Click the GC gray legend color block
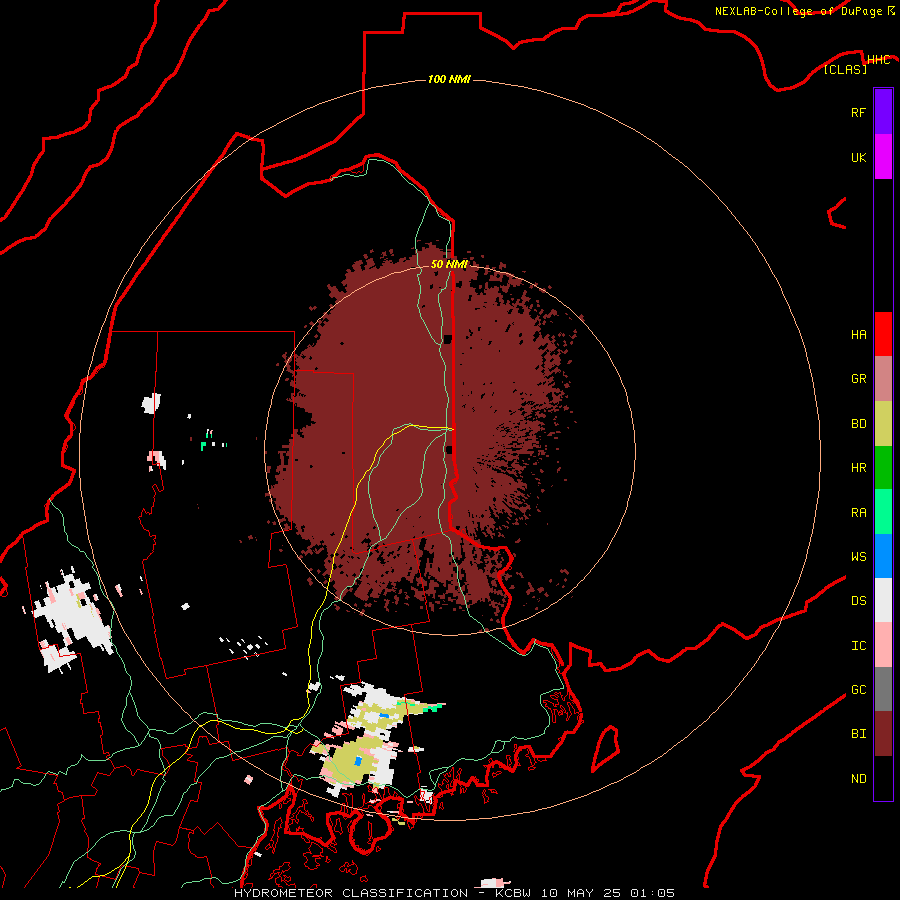This screenshot has height=900, width=900. (883, 689)
